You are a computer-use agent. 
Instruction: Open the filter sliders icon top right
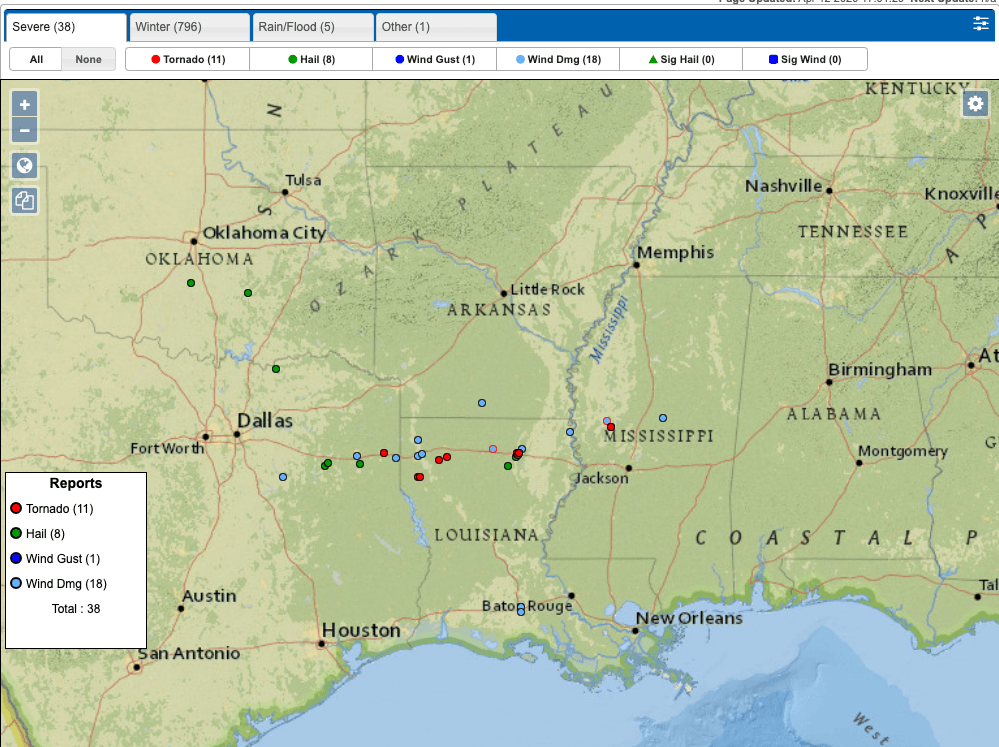click(980, 24)
